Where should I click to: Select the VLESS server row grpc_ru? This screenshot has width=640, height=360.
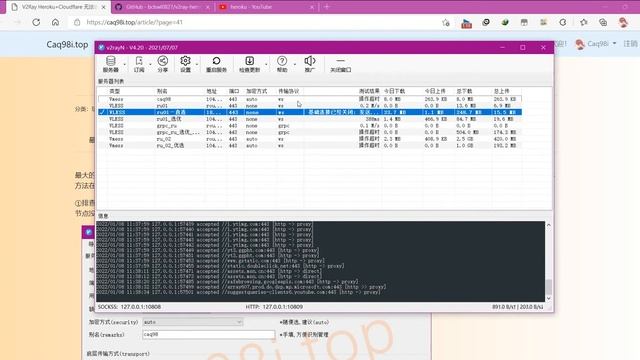pyautogui.click(x=310, y=126)
